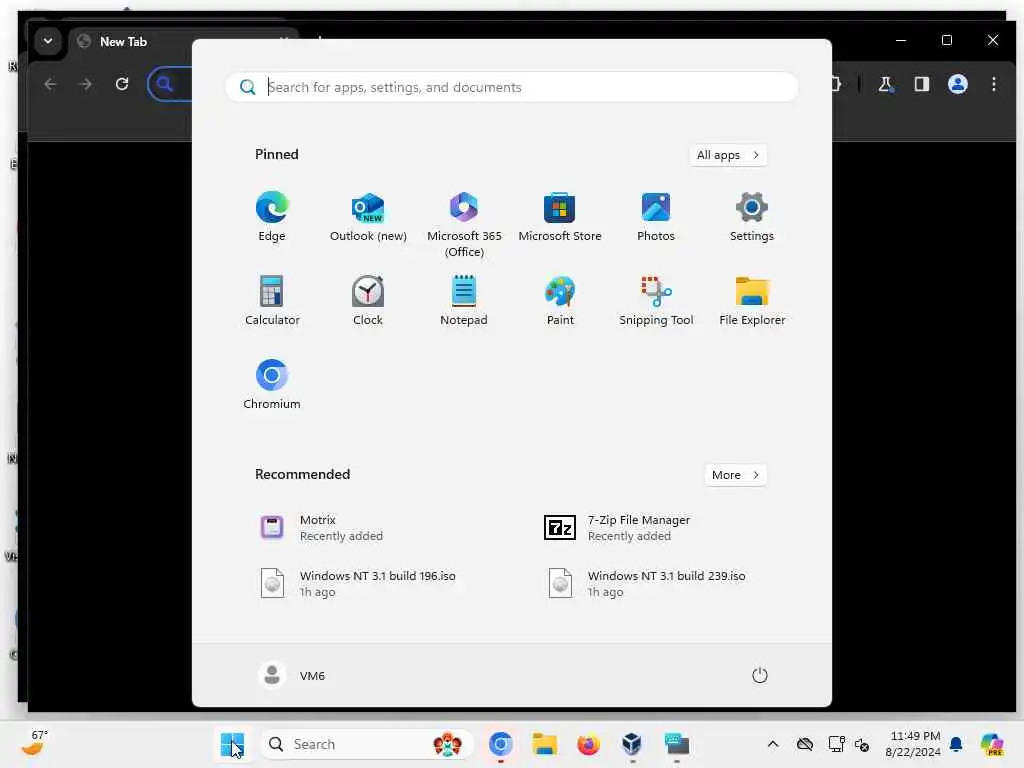The image size is (1024, 768).
Task: Open Settings from pinned apps
Action: point(752,217)
